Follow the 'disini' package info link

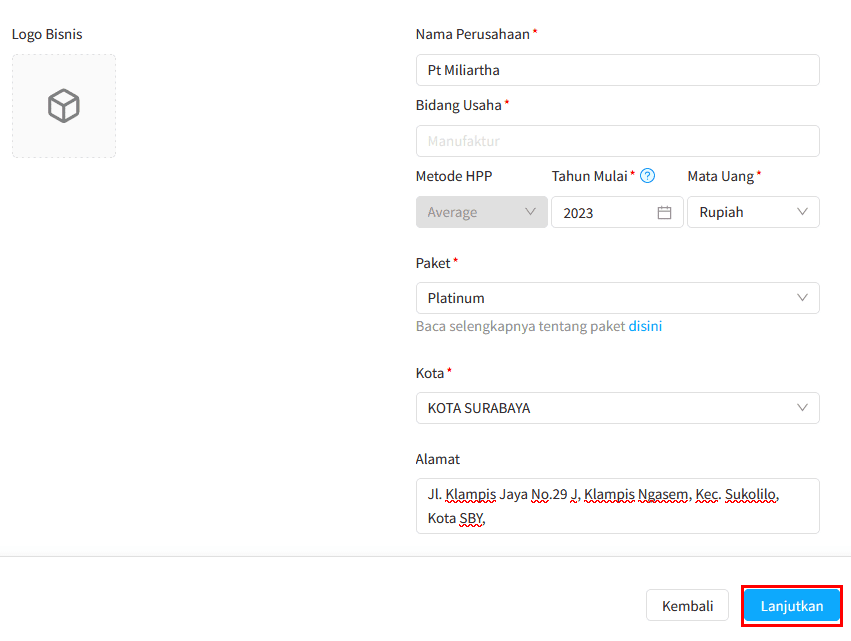[x=645, y=326]
